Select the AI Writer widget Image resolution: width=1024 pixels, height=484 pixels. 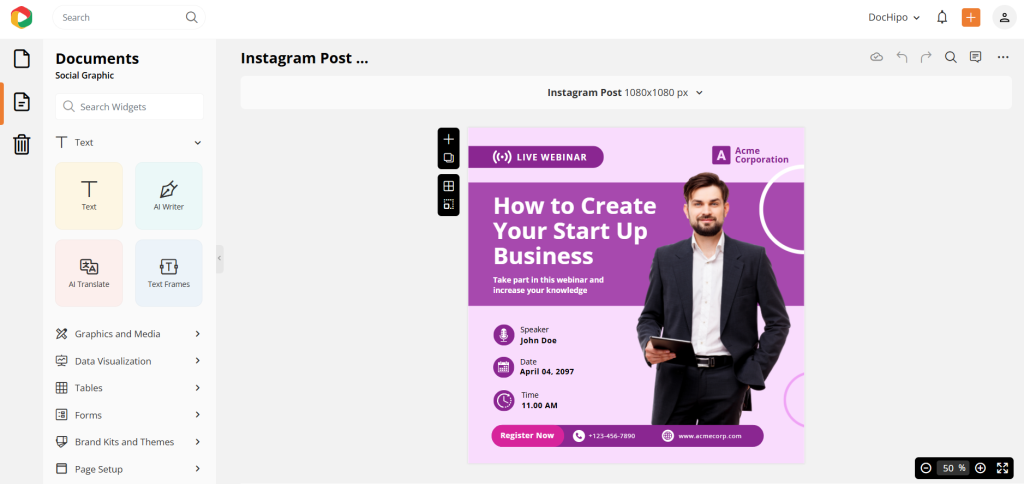point(169,195)
